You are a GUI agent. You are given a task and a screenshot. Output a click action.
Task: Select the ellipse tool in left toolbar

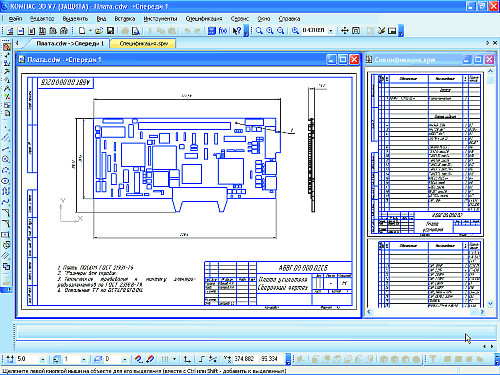pos(6,181)
